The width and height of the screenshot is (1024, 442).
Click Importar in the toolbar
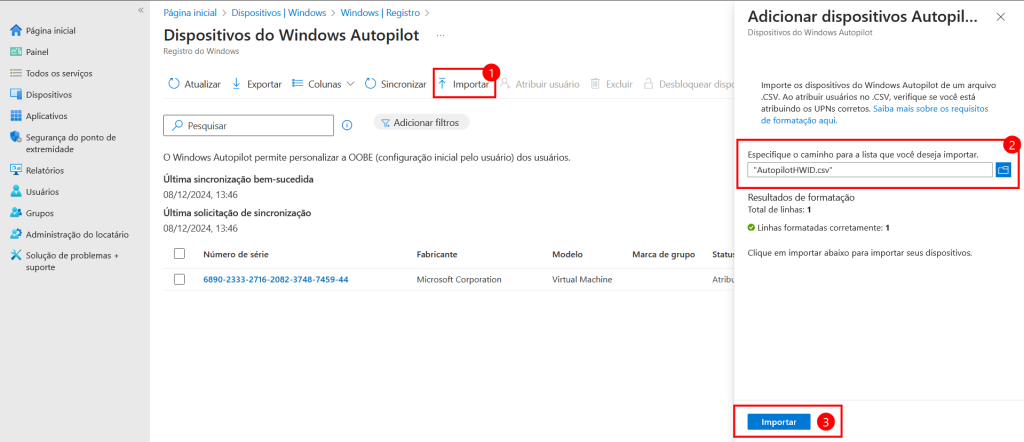464,84
